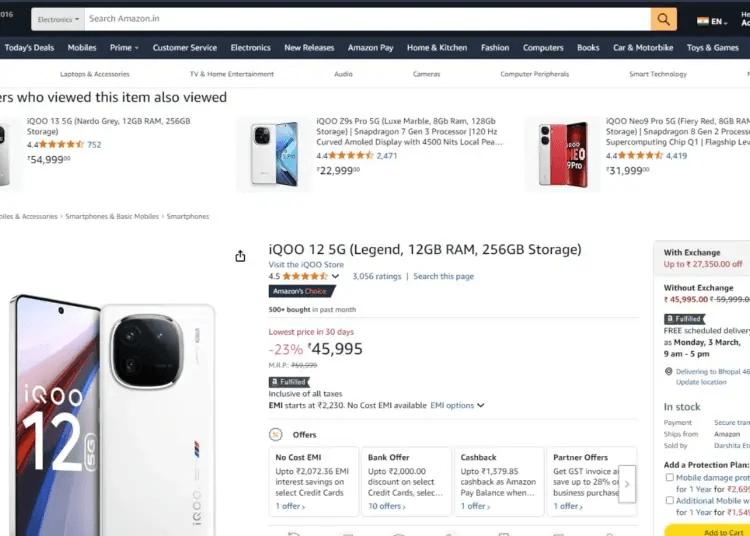The width and height of the screenshot is (750, 536).
Task: Tick the Mobile damage protection checkbox
Action: tap(669, 477)
